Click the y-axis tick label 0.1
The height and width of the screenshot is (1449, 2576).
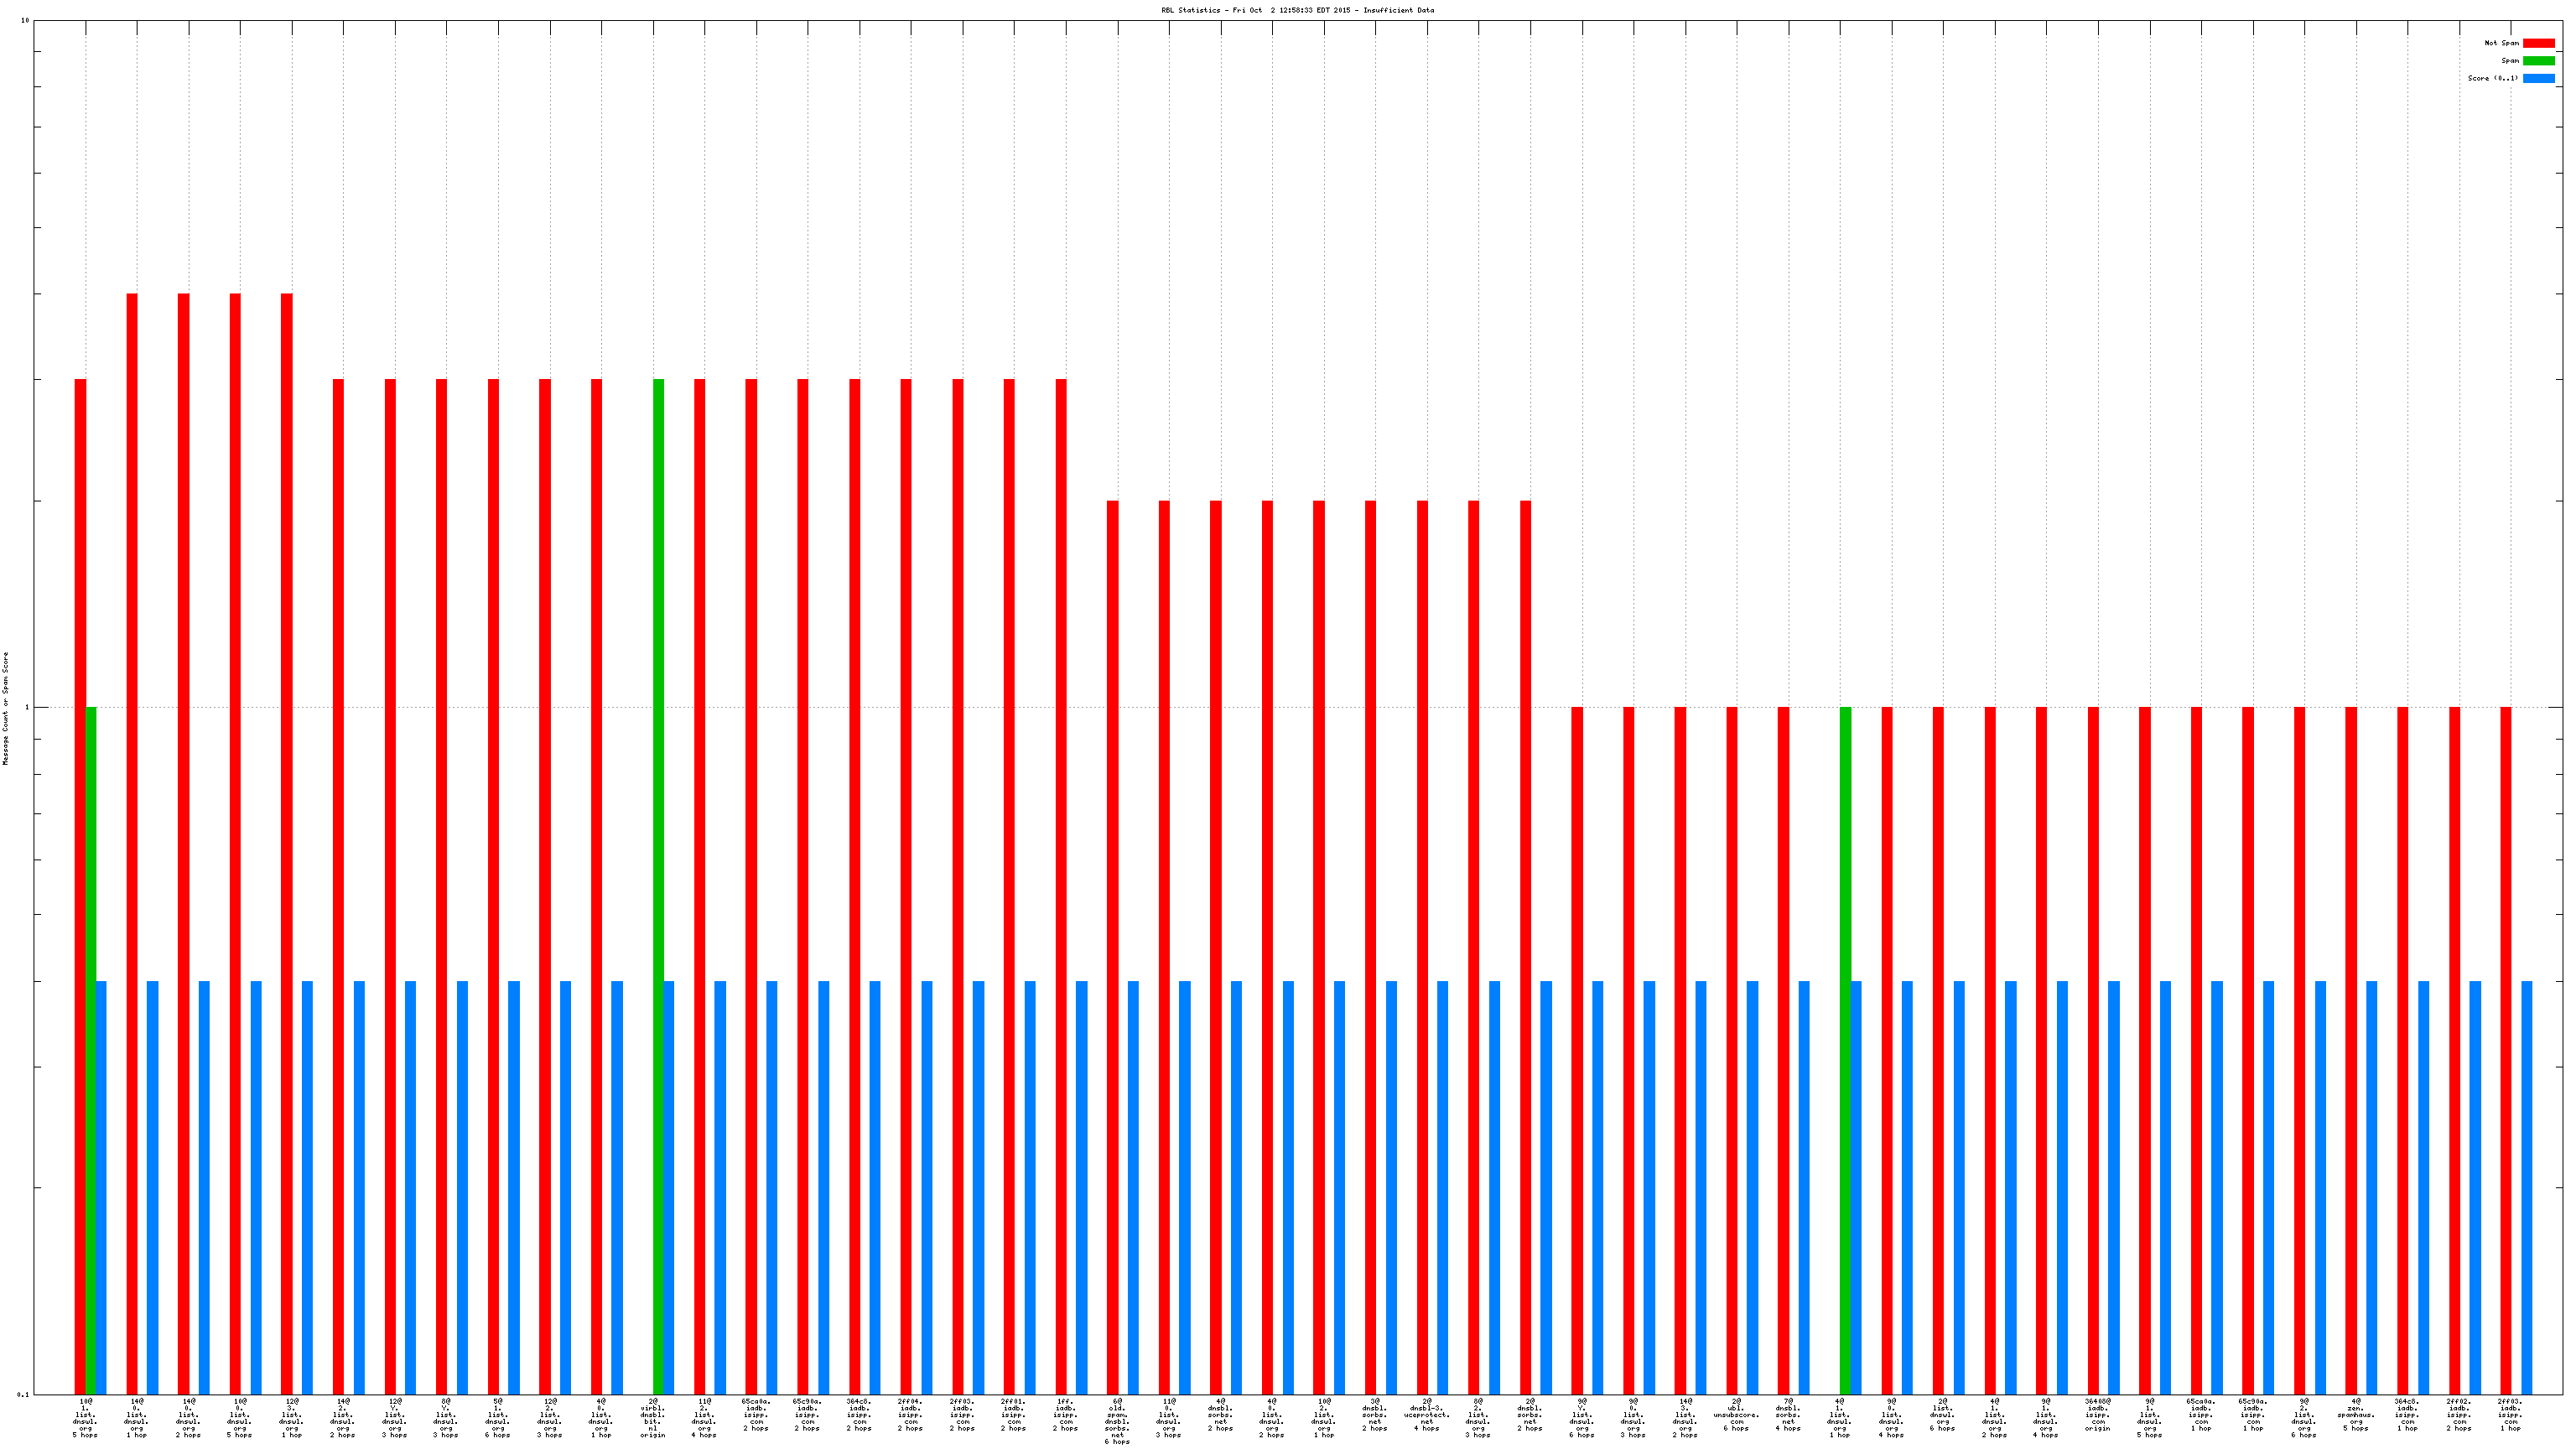pos(23,1394)
